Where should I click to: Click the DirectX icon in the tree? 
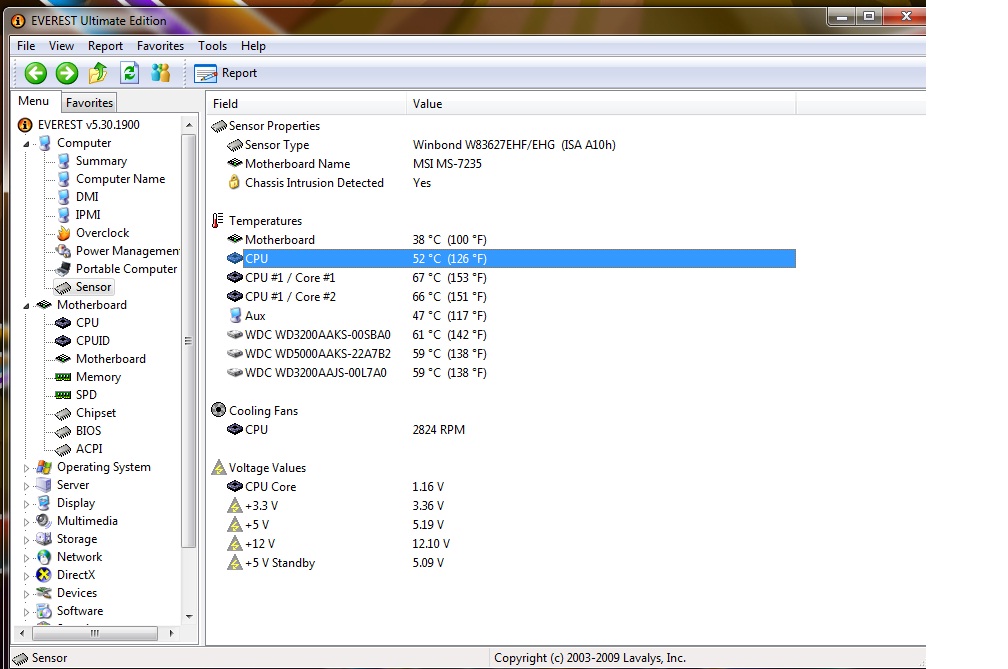coord(44,575)
